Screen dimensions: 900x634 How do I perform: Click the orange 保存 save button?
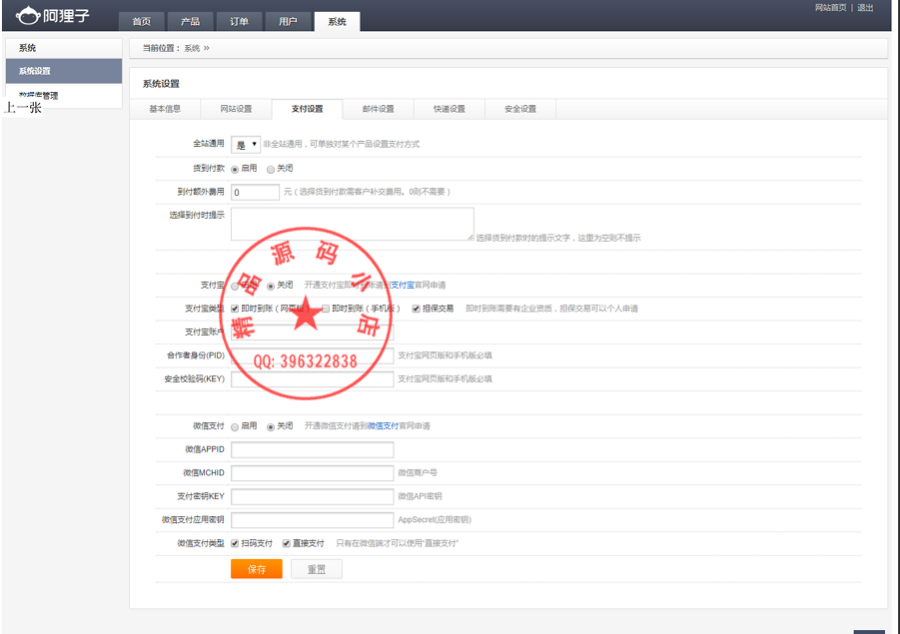pyautogui.click(x=257, y=568)
